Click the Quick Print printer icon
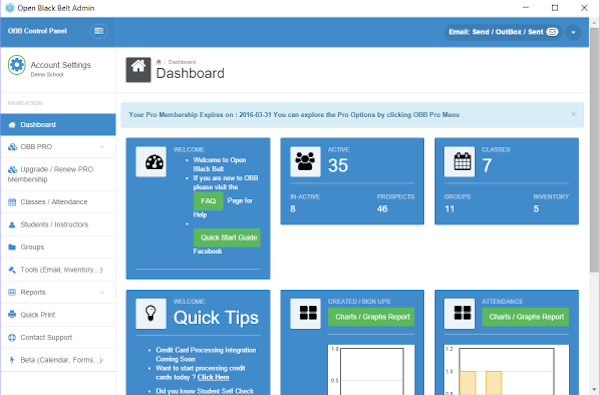The width and height of the screenshot is (600, 395). coord(12,315)
